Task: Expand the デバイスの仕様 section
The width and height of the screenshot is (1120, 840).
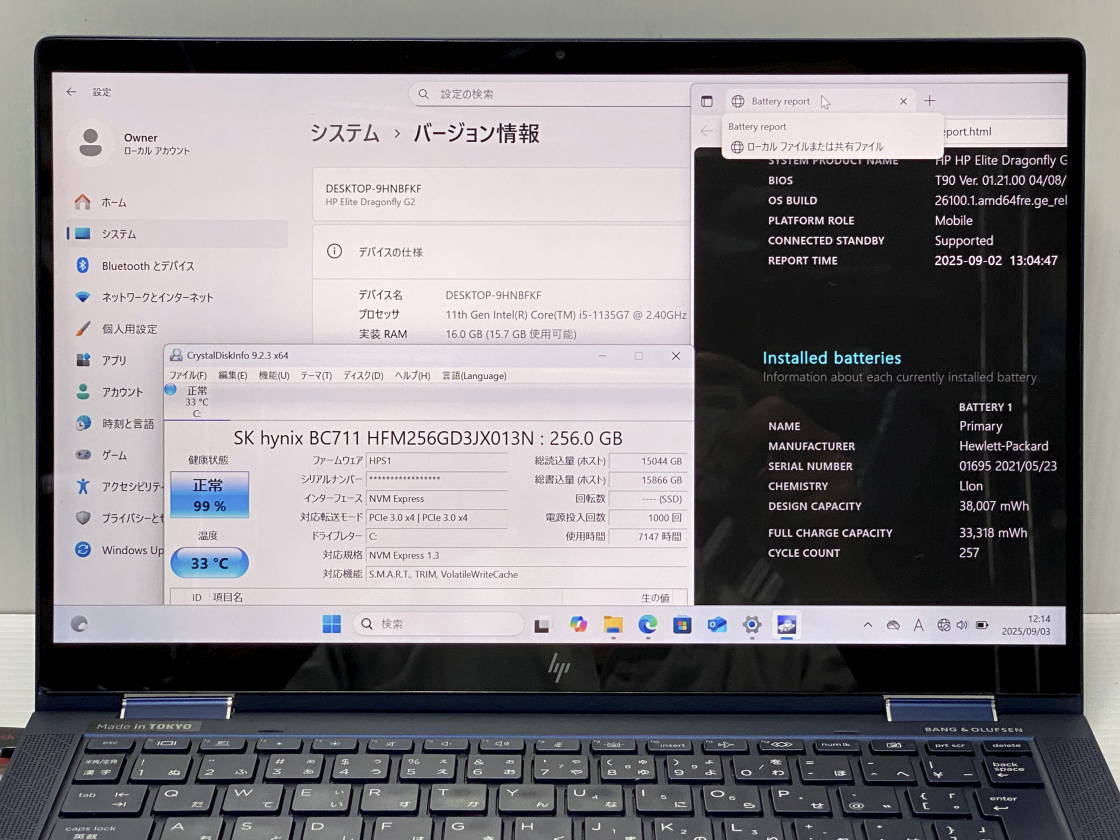Action: pos(501,251)
